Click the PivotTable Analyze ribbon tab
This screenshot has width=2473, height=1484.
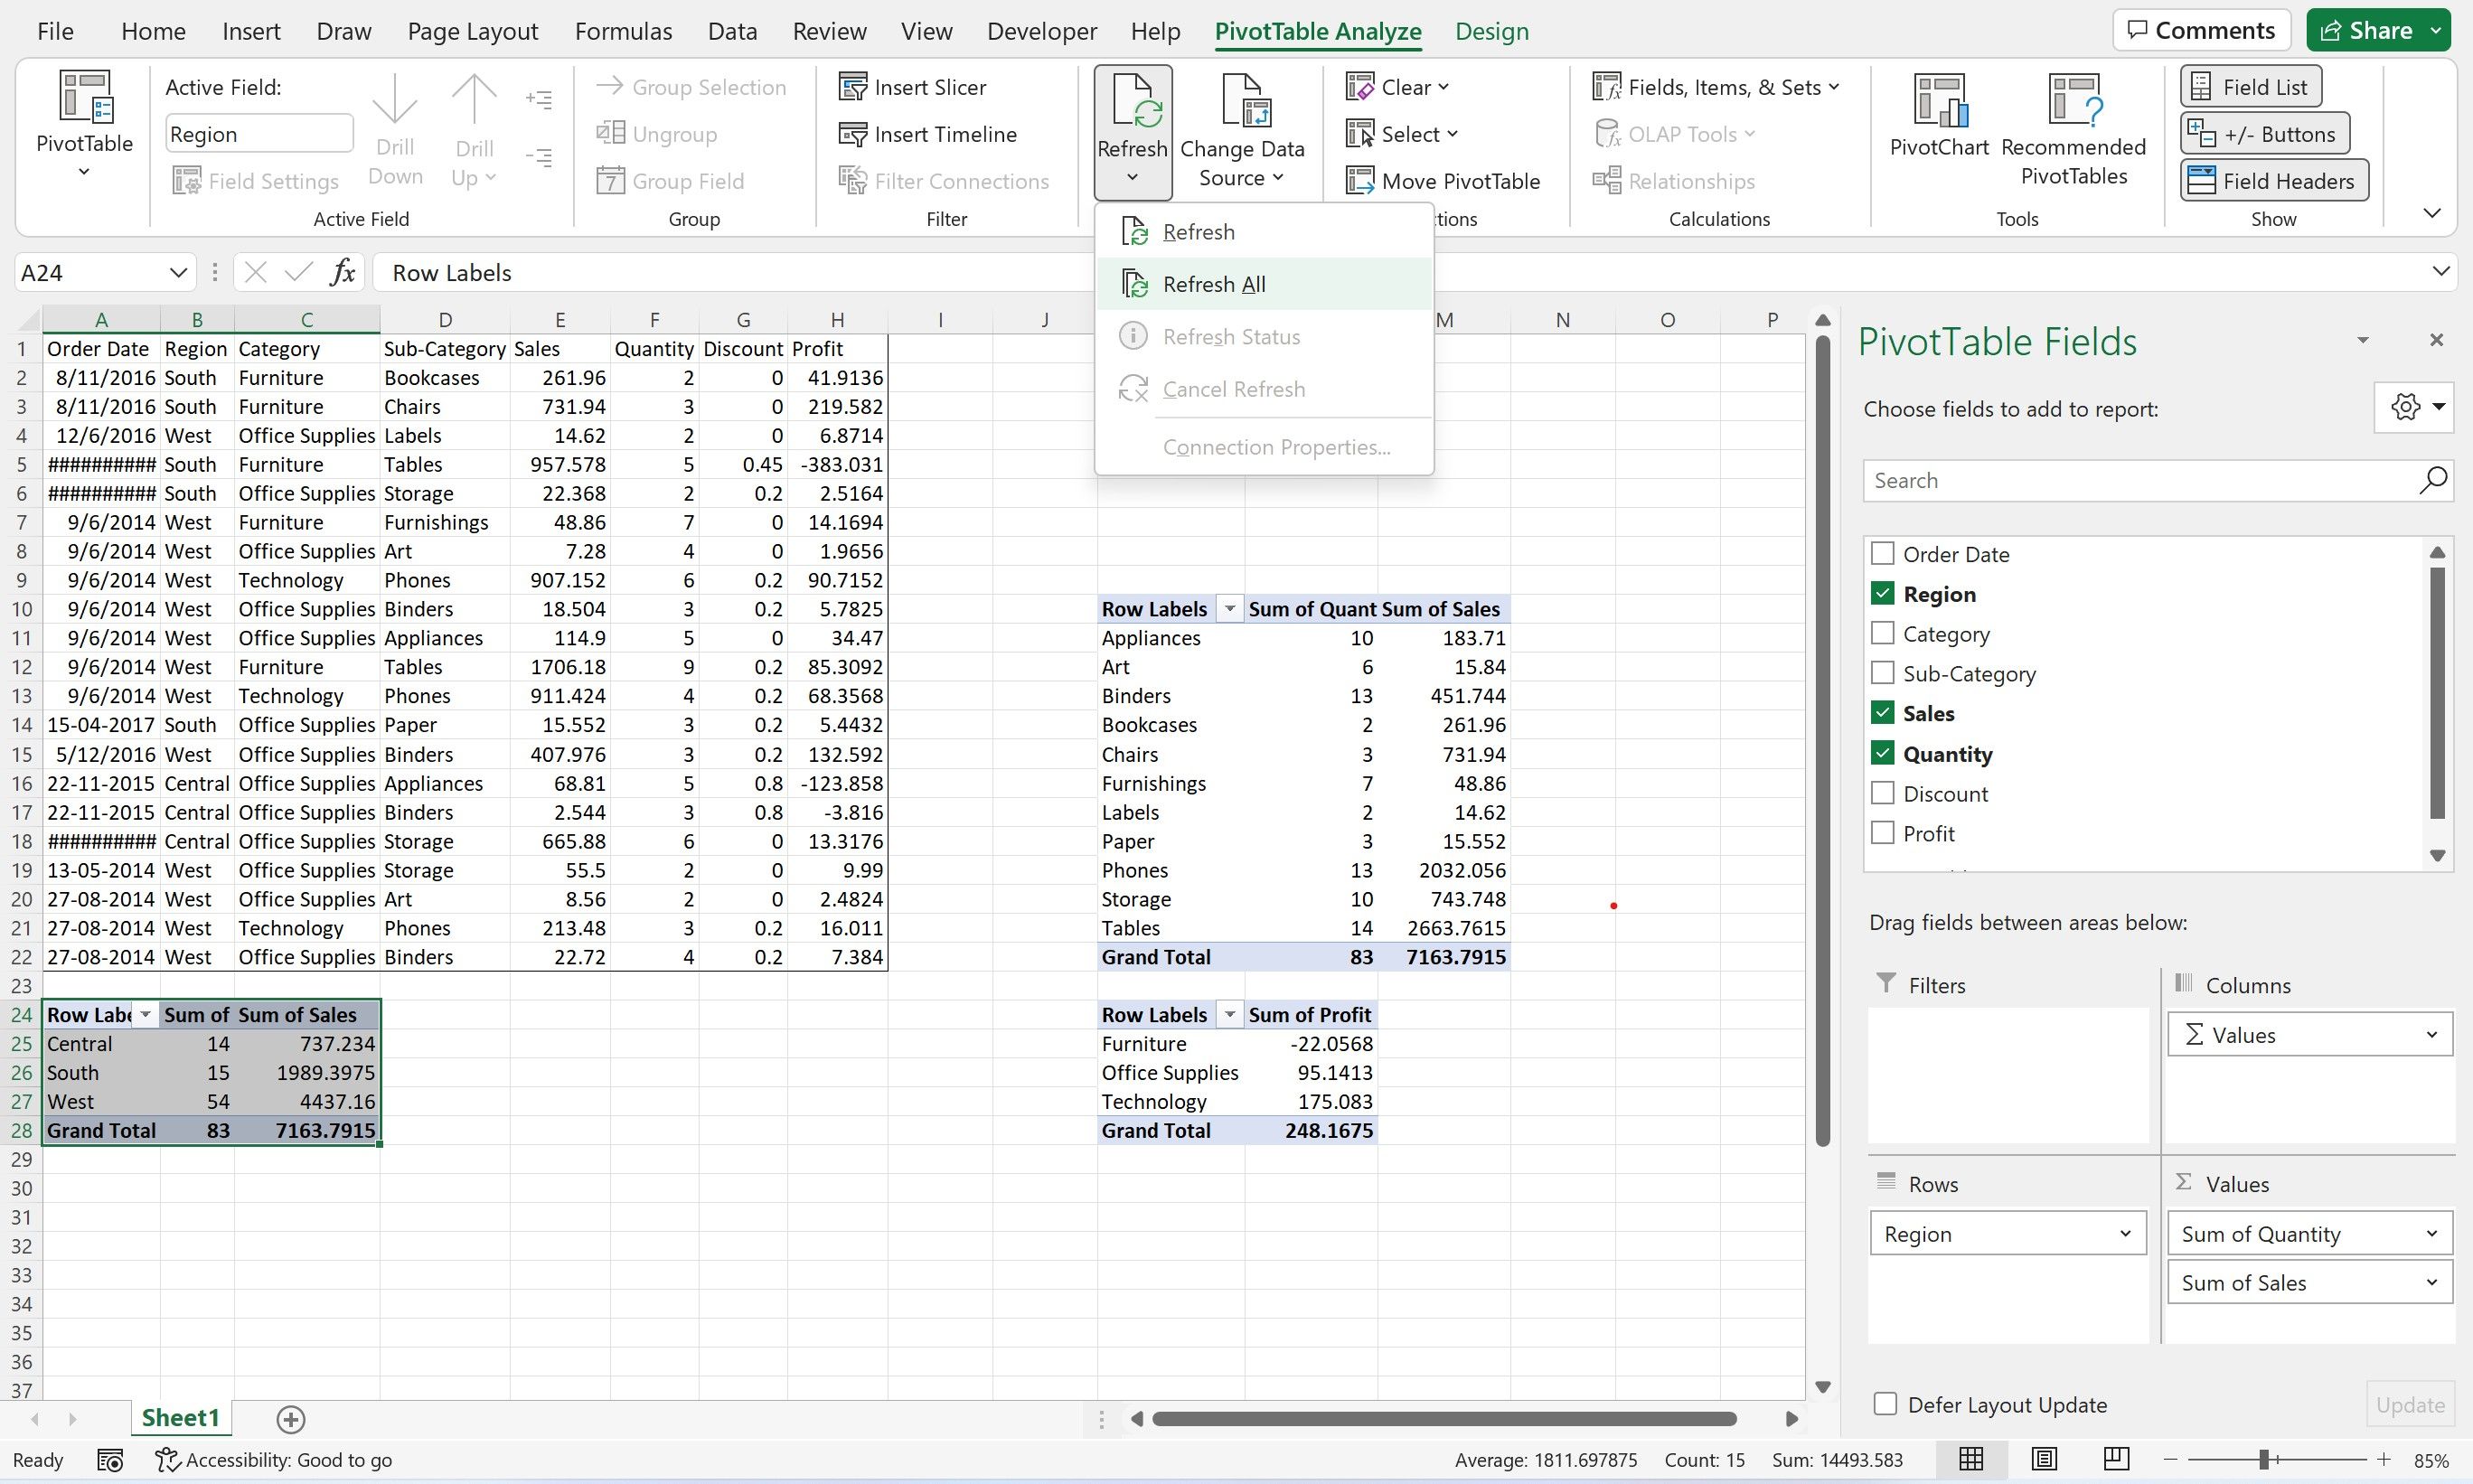tap(1318, 30)
